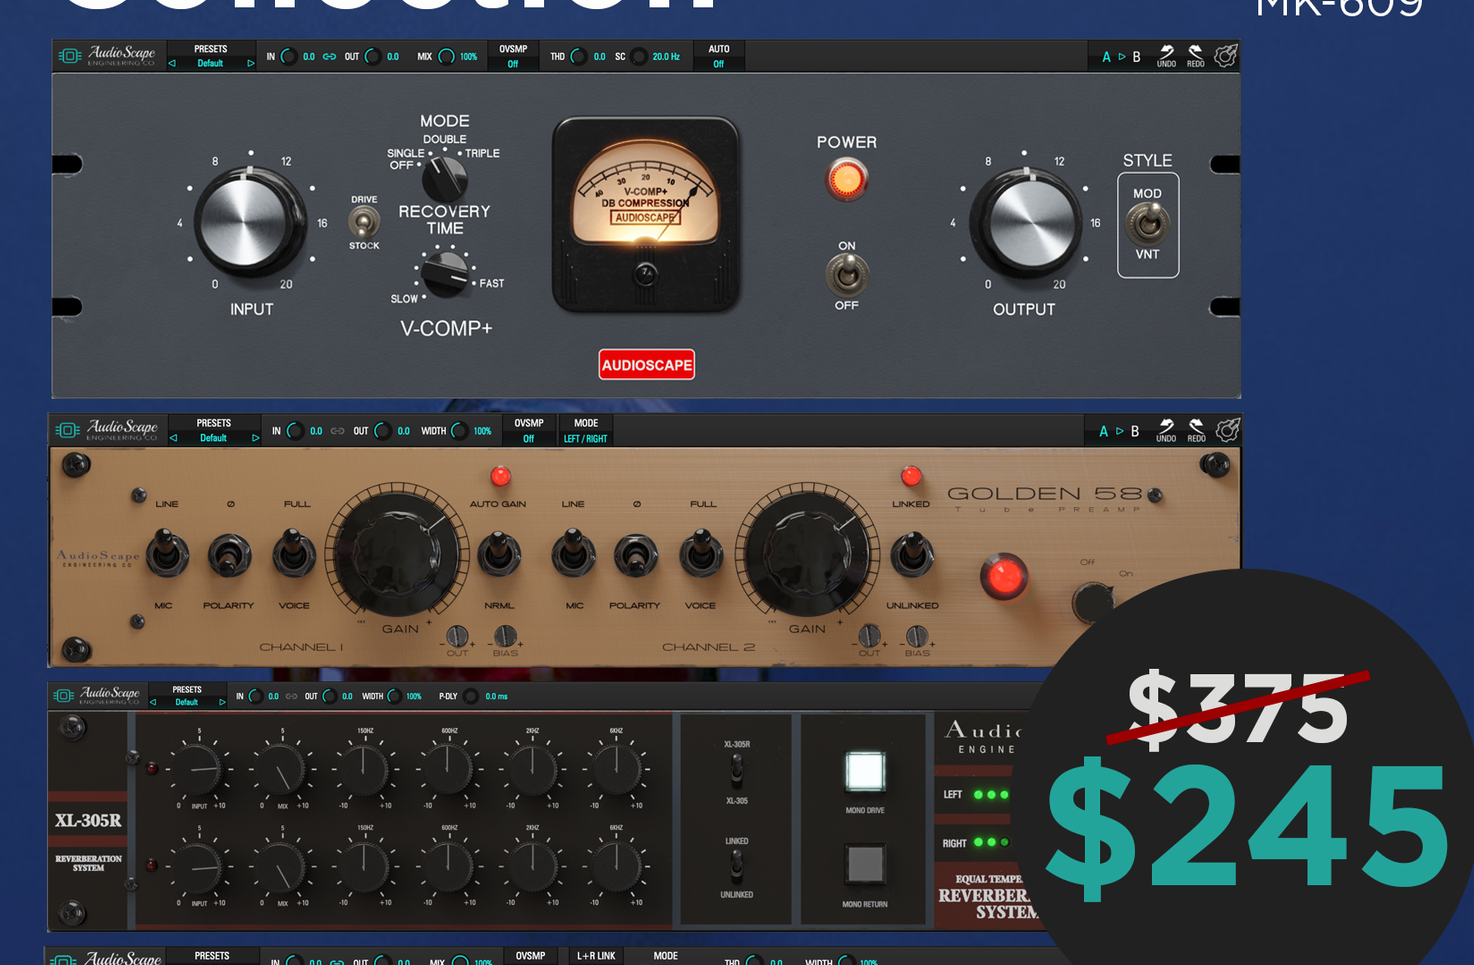Flip the DRIVE/STOCK switch on V-Comp+
Viewport: 1474px width, 965px height.
click(364, 222)
